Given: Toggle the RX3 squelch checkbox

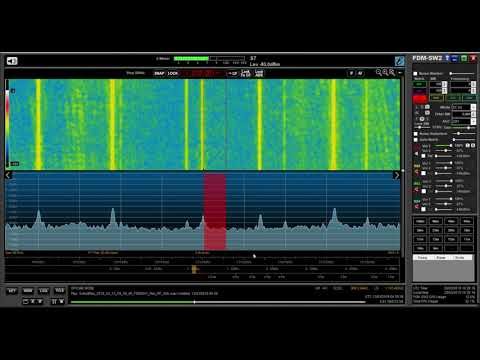Looking at the screenshot, I should [x=423, y=191].
